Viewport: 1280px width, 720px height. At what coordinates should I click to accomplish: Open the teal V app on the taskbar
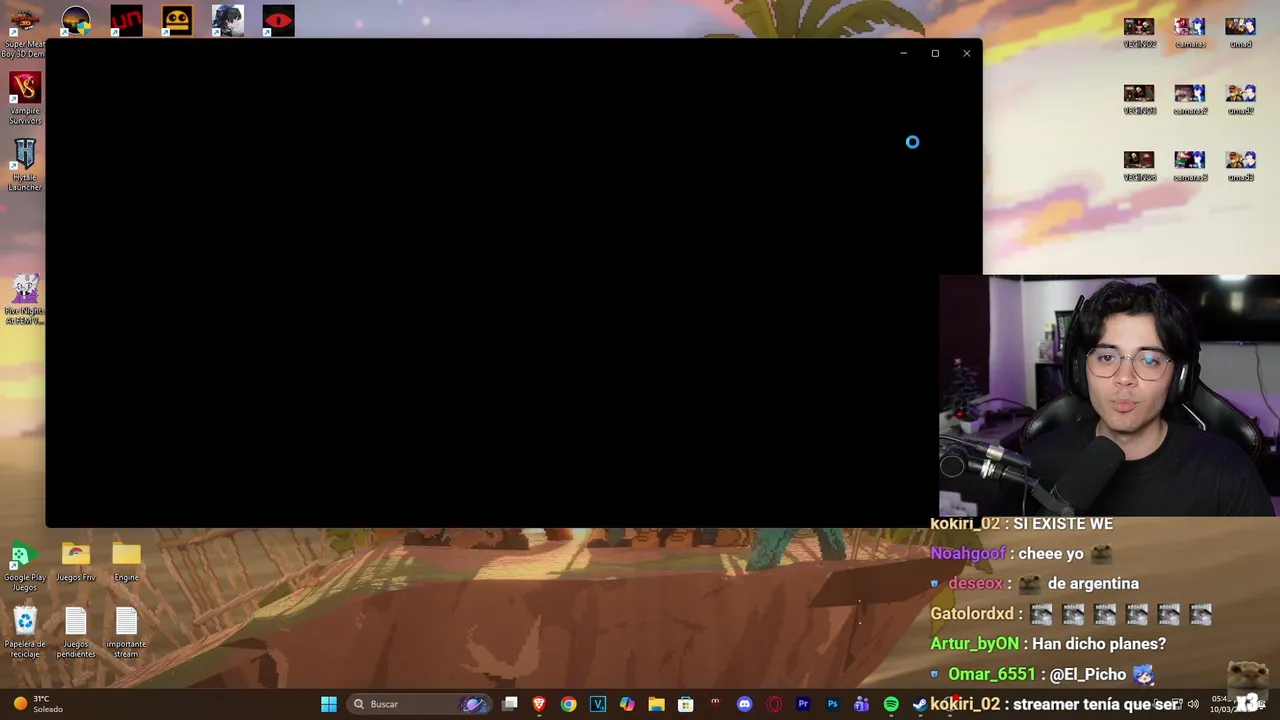(598, 704)
